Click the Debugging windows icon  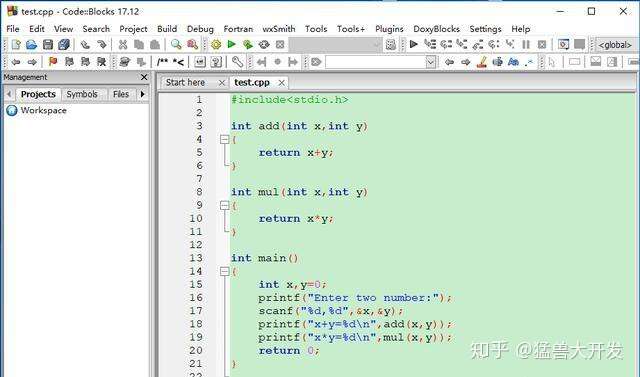coord(564,44)
